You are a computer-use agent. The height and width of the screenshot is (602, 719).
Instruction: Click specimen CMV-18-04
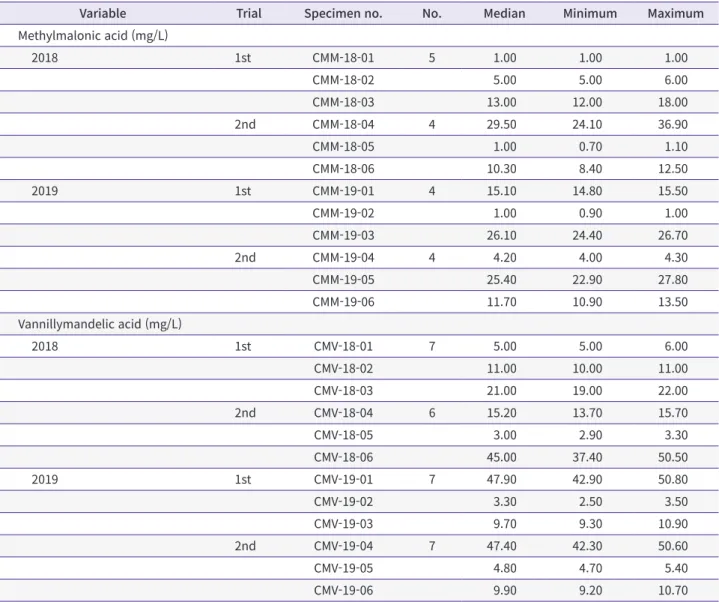click(x=343, y=413)
